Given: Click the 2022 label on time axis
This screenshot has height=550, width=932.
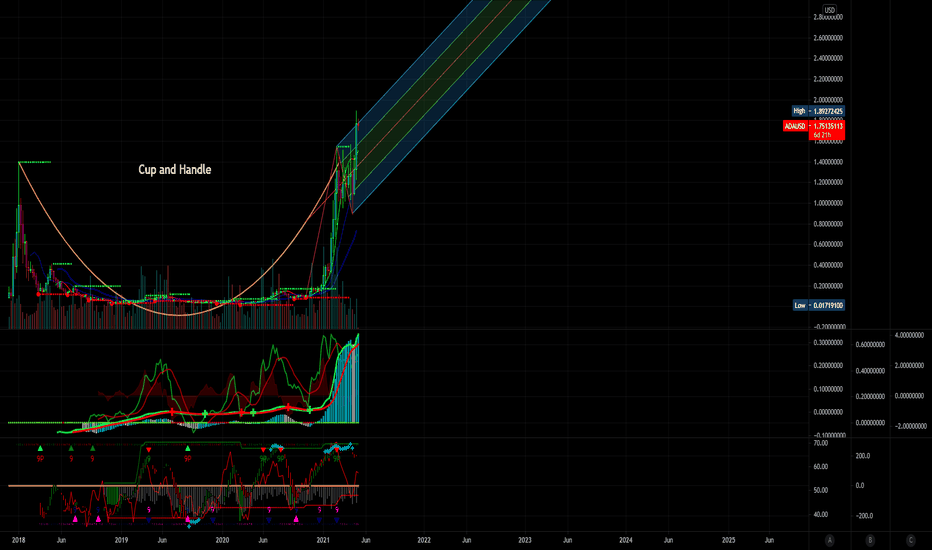Looking at the screenshot, I should pyautogui.click(x=424, y=540).
